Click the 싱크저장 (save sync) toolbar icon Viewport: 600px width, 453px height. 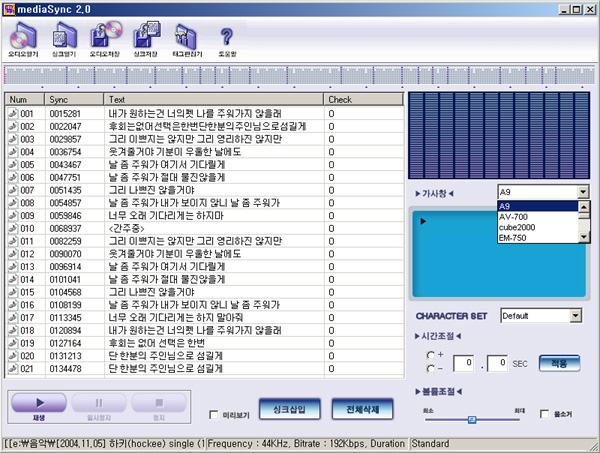146,36
